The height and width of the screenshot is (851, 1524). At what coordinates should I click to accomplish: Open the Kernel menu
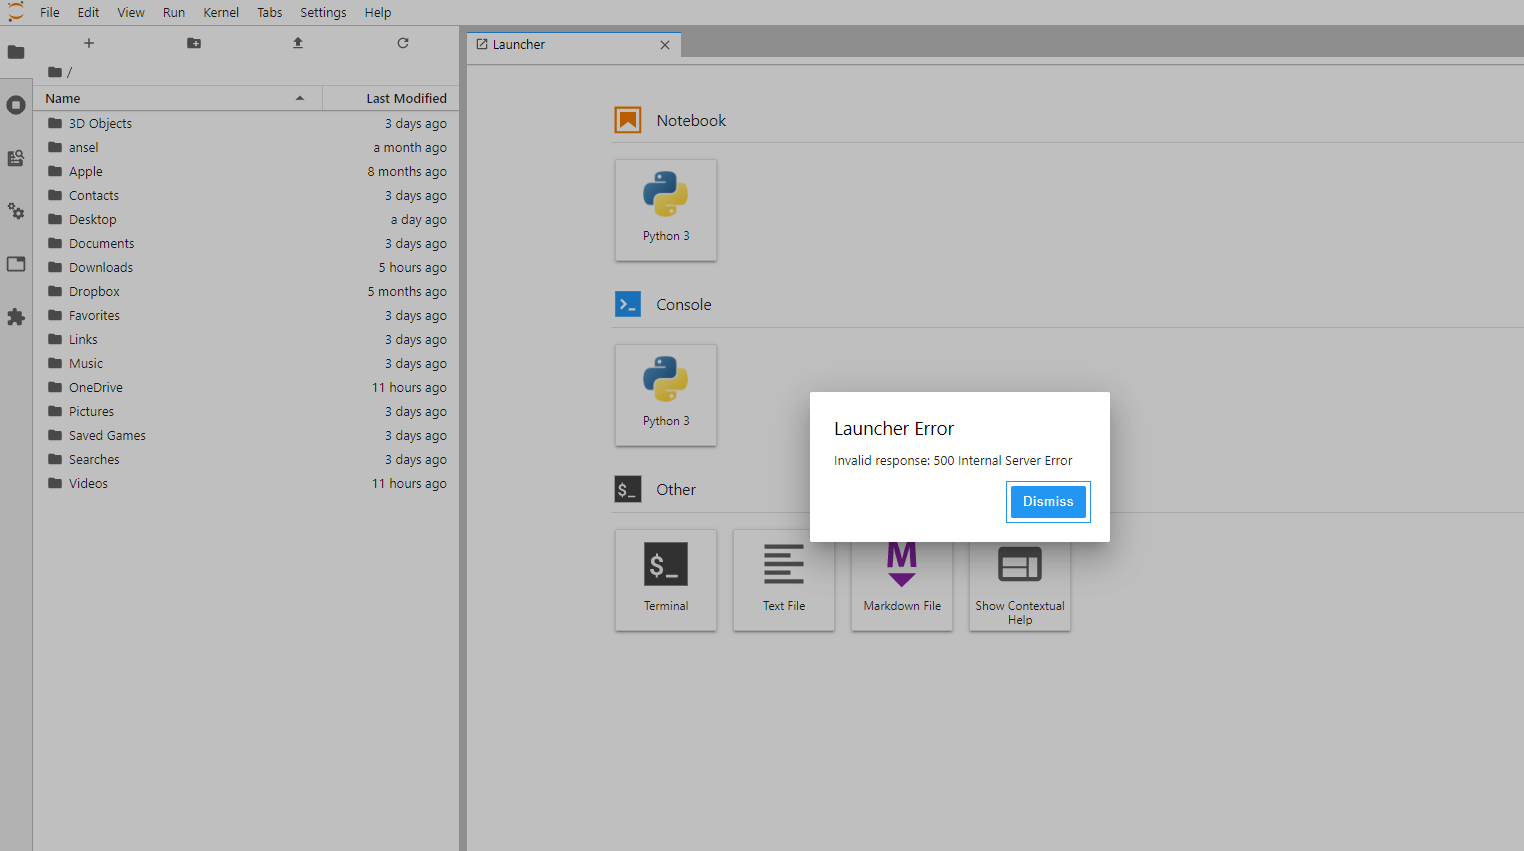coord(220,13)
